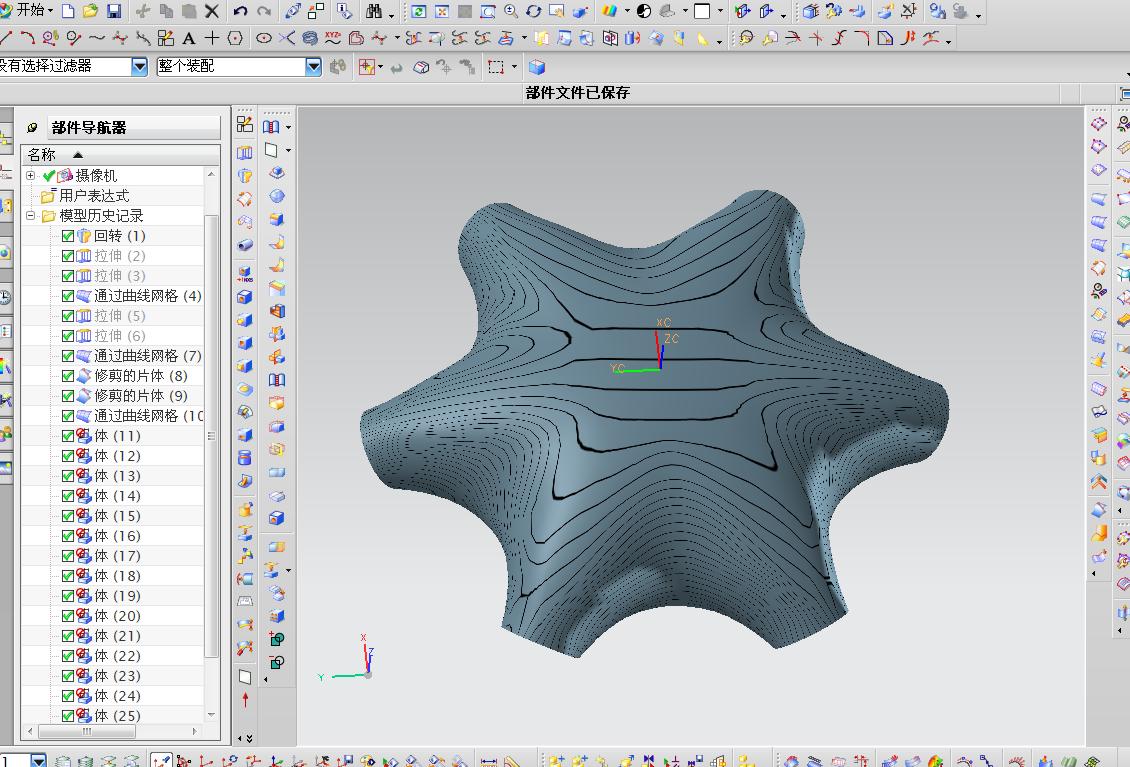Click the tube feature icon in vertical toolbar
This screenshot has width=1130, height=767.
coord(245,244)
